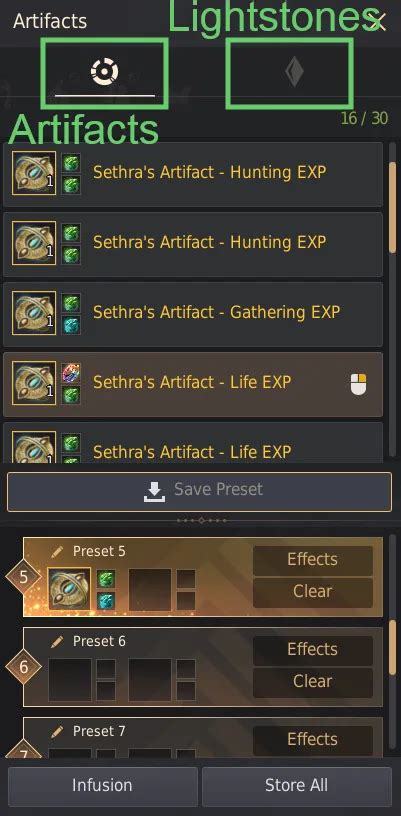
Task: Switch to the Artifacts tab icon
Action: point(105,72)
